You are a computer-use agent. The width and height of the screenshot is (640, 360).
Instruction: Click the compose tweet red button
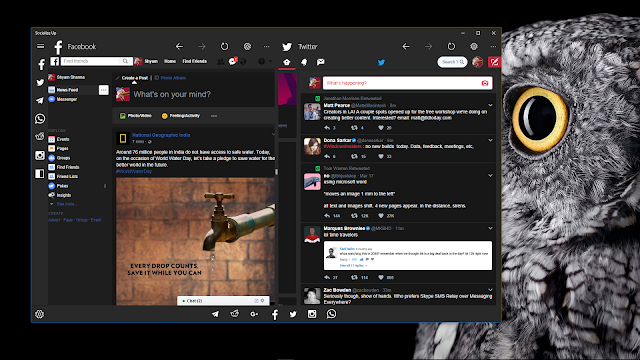coord(494,62)
